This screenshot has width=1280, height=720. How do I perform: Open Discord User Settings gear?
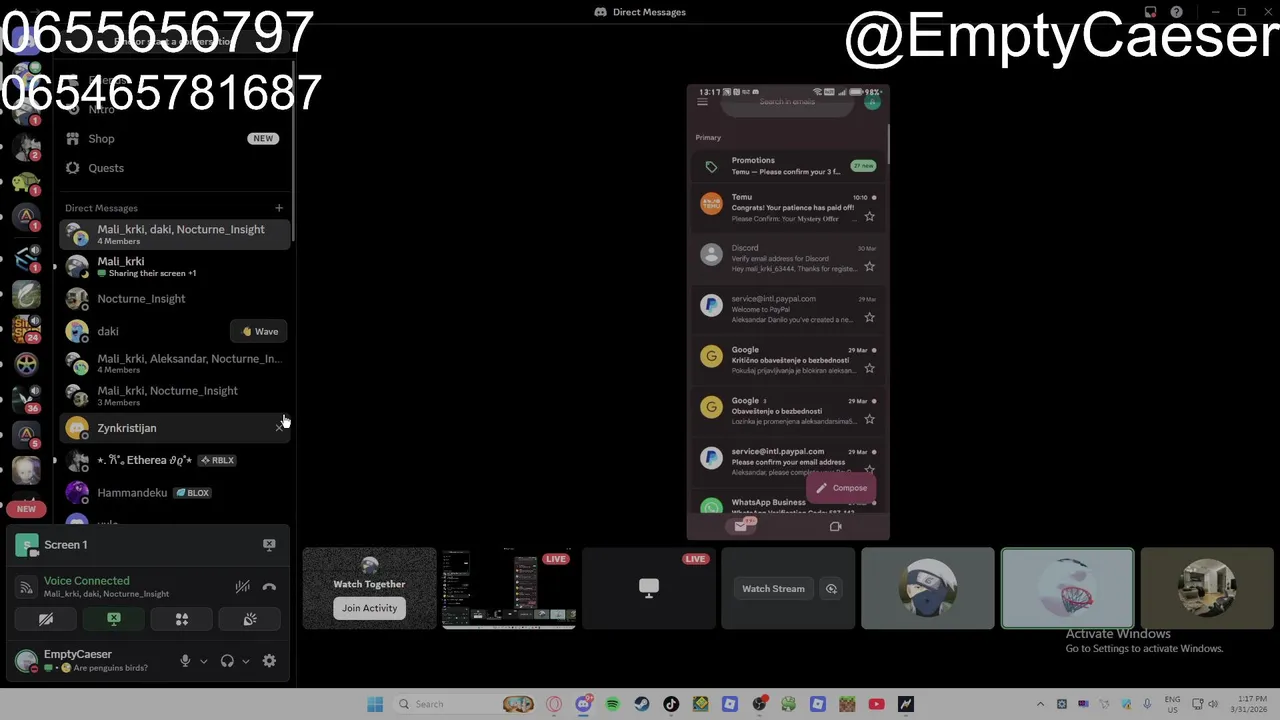pyautogui.click(x=269, y=661)
